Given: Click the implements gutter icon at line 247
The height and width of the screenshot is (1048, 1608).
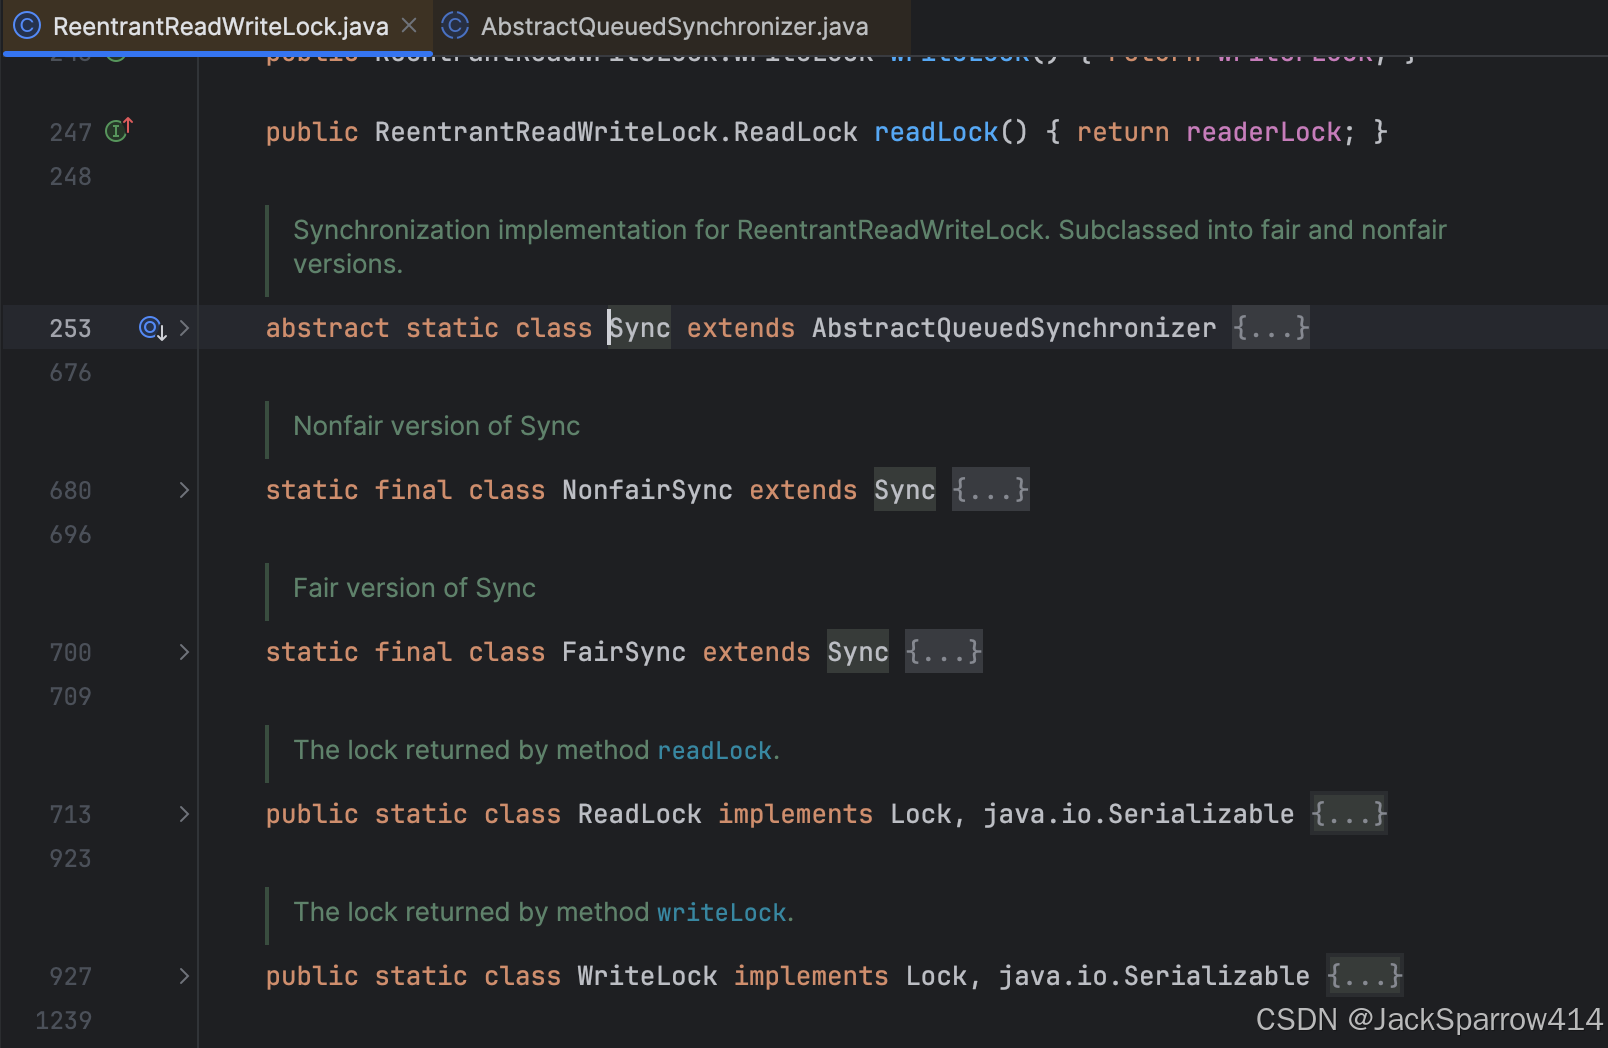Looking at the screenshot, I should pyautogui.click(x=119, y=130).
